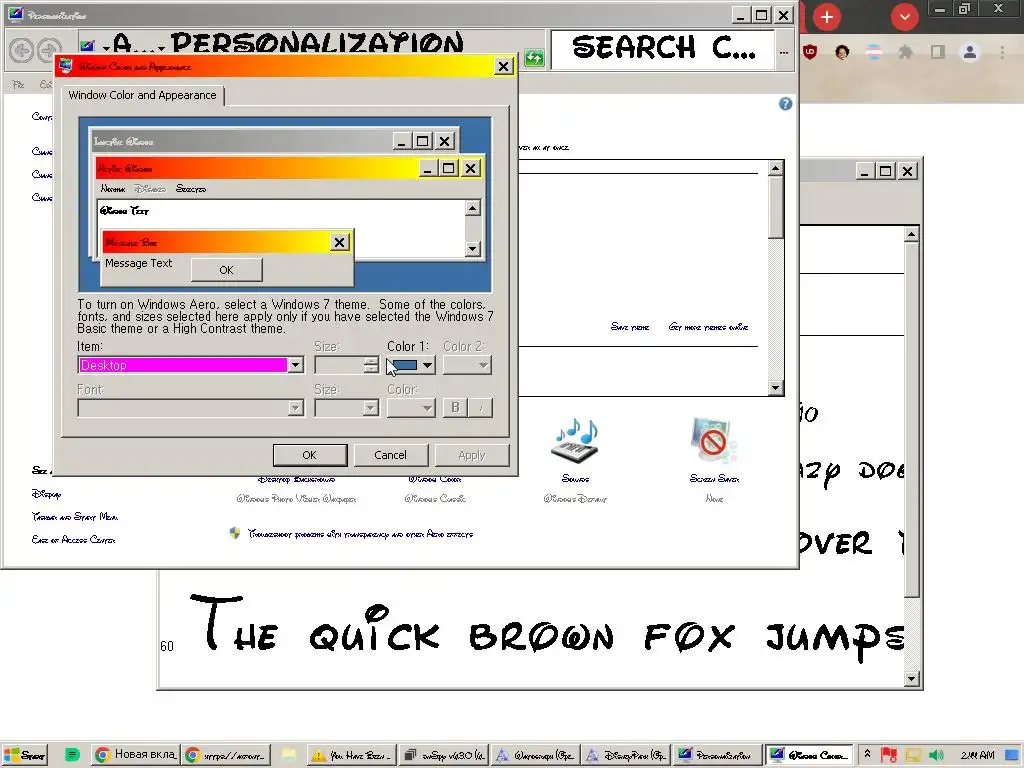Click the green refresh button beside the address bar
This screenshot has width=1024, height=768.
tap(534, 57)
